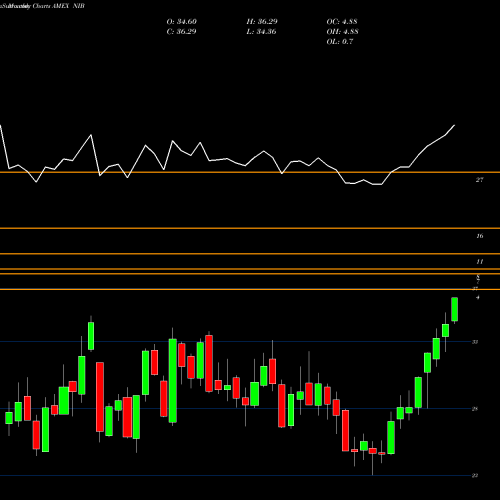Image resolution: width=500 pixels, height=500 pixels.
Task: Select the last green candlestick on the chart
Action: (454, 309)
